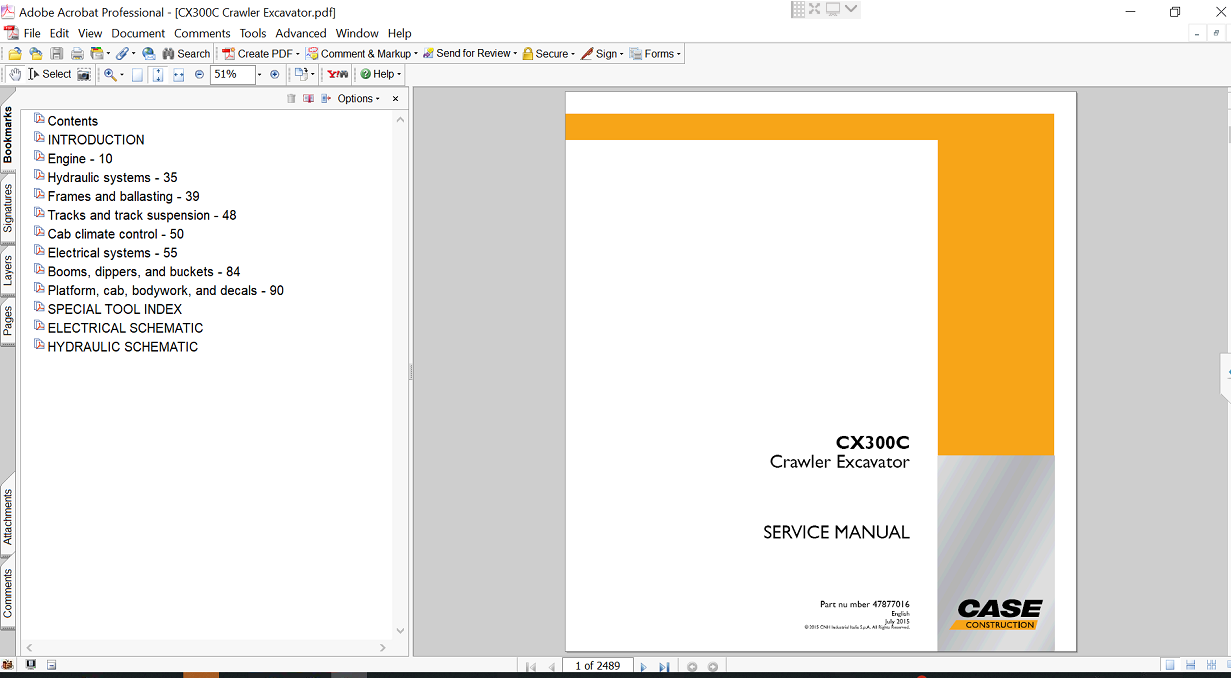Click the Search binoculars button
The image size is (1231, 678).
185,54
